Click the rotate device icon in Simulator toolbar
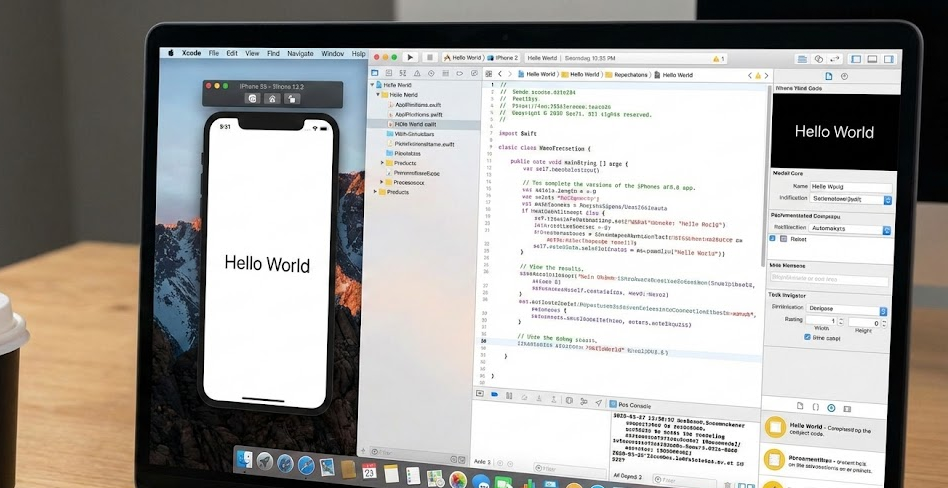948x488 pixels. tap(291, 99)
